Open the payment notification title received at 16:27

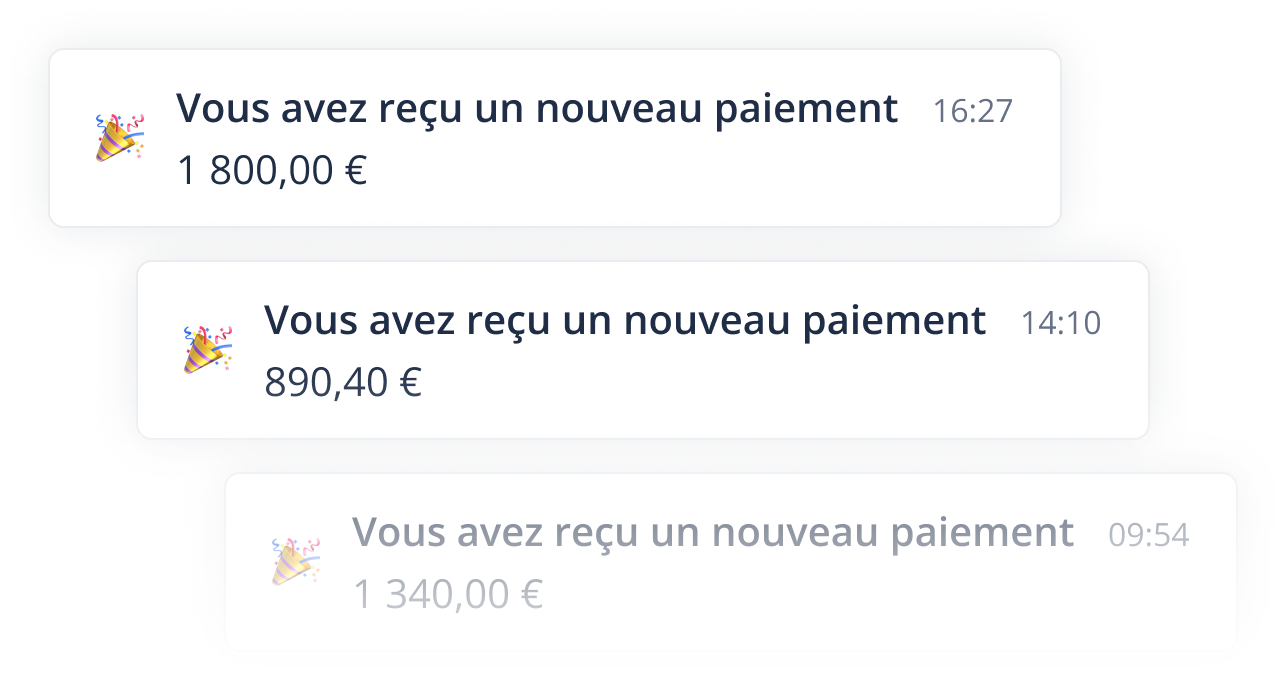pos(536,109)
